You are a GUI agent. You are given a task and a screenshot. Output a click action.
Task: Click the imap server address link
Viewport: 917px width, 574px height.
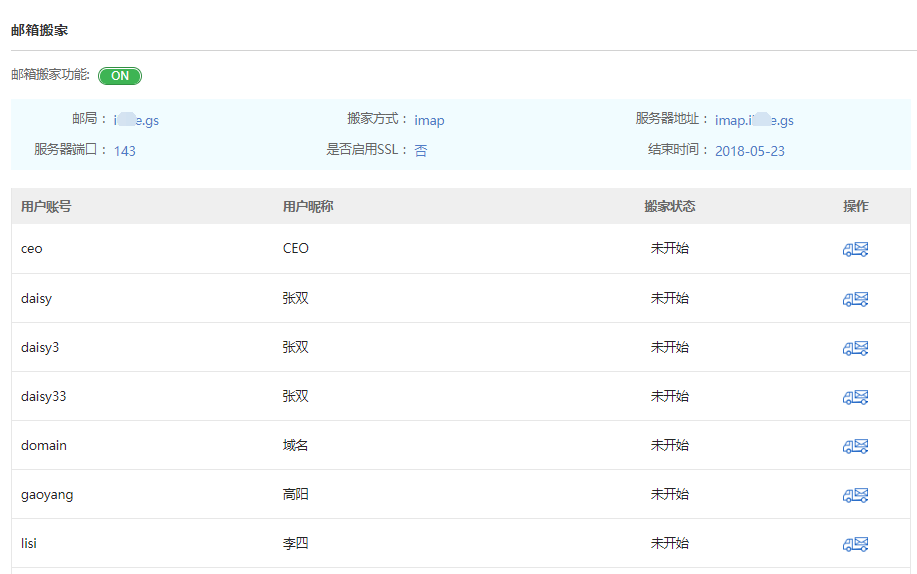tap(754, 120)
